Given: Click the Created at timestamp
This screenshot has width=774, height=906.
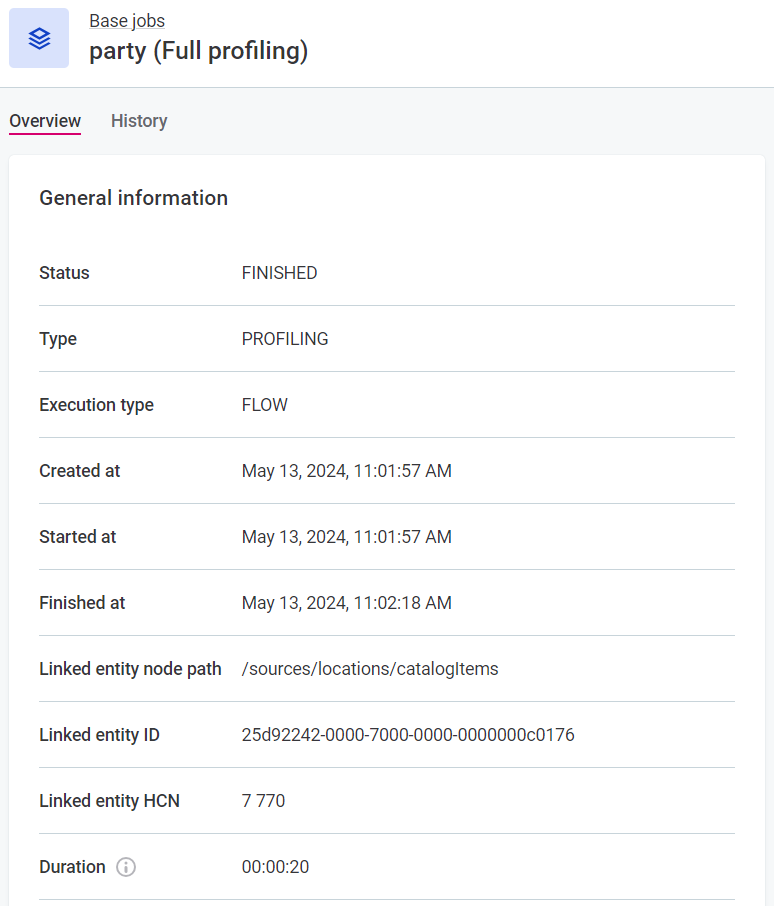Looking at the screenshot, I should pyautogui.click(x=346, y=470).
